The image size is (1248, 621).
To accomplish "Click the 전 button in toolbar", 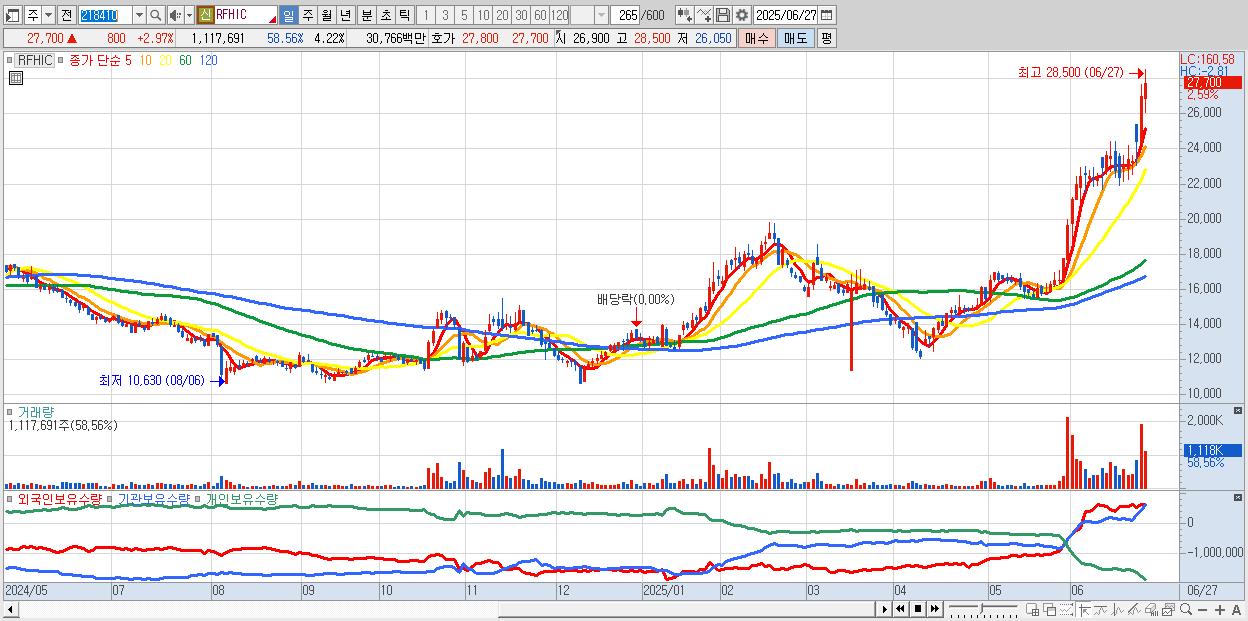I will click(66, 15).
